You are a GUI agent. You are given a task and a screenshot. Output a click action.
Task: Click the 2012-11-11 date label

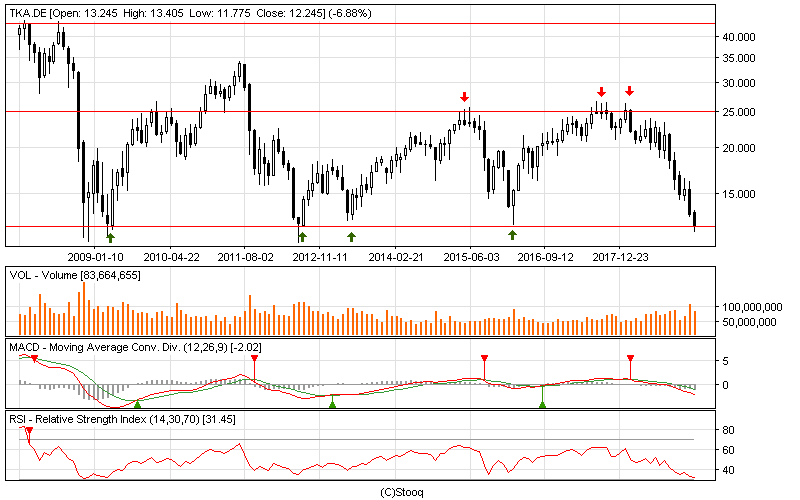click(x=320, y=257)
